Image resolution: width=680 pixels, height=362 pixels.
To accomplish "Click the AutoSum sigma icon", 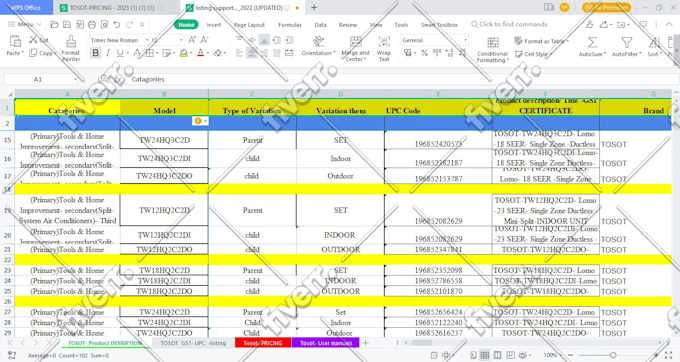I will pyautogui.click(x=592, y=42).
